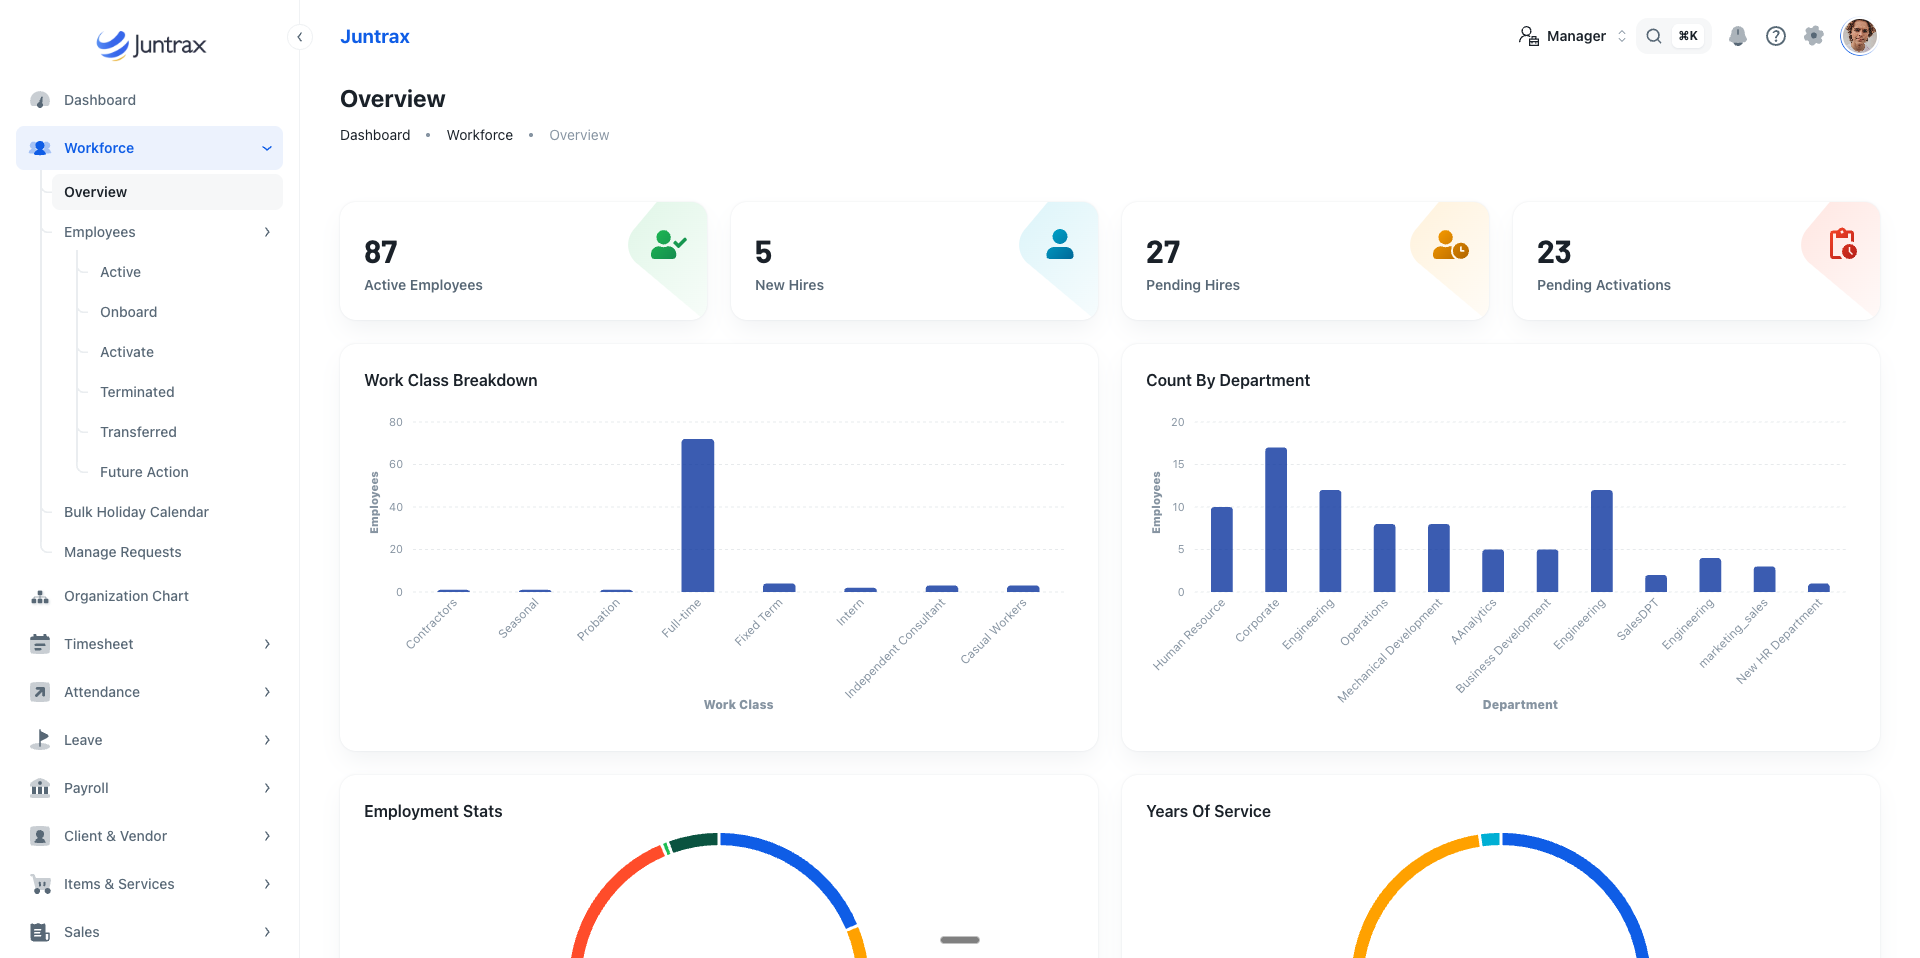Click the Active Employees green user icon
The image size is (1920, 958).
668,245
